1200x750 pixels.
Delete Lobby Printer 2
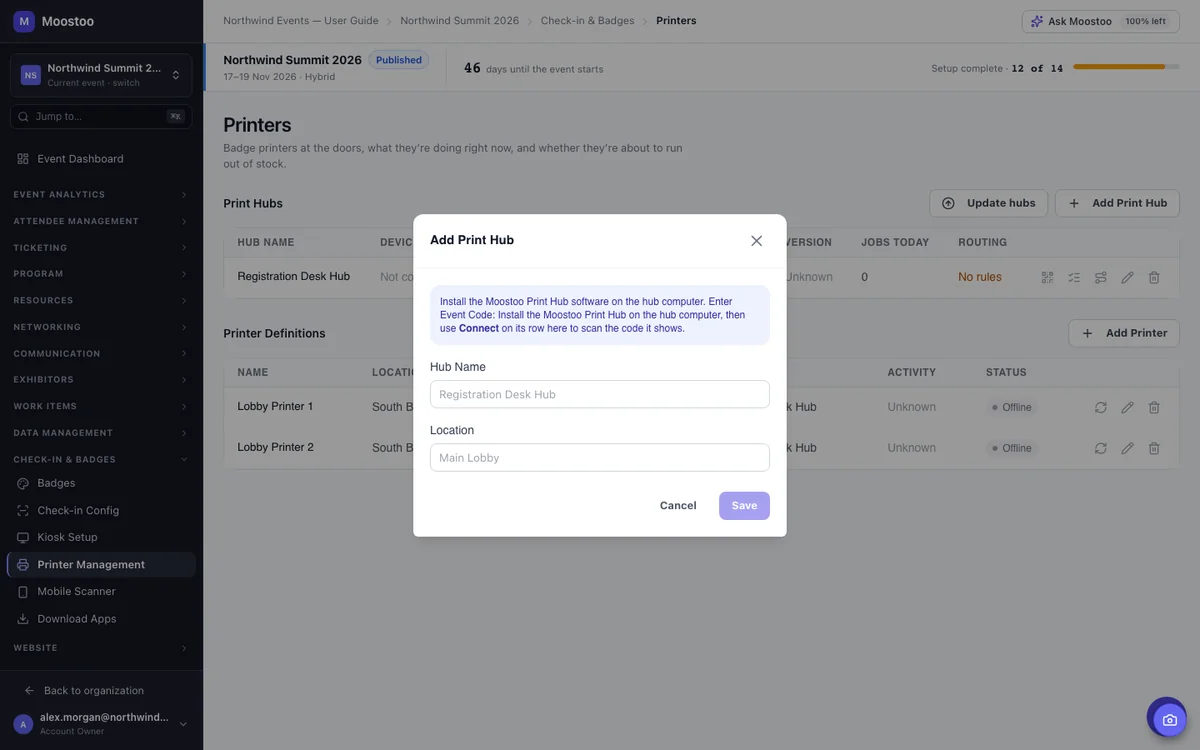[1154, 448]
